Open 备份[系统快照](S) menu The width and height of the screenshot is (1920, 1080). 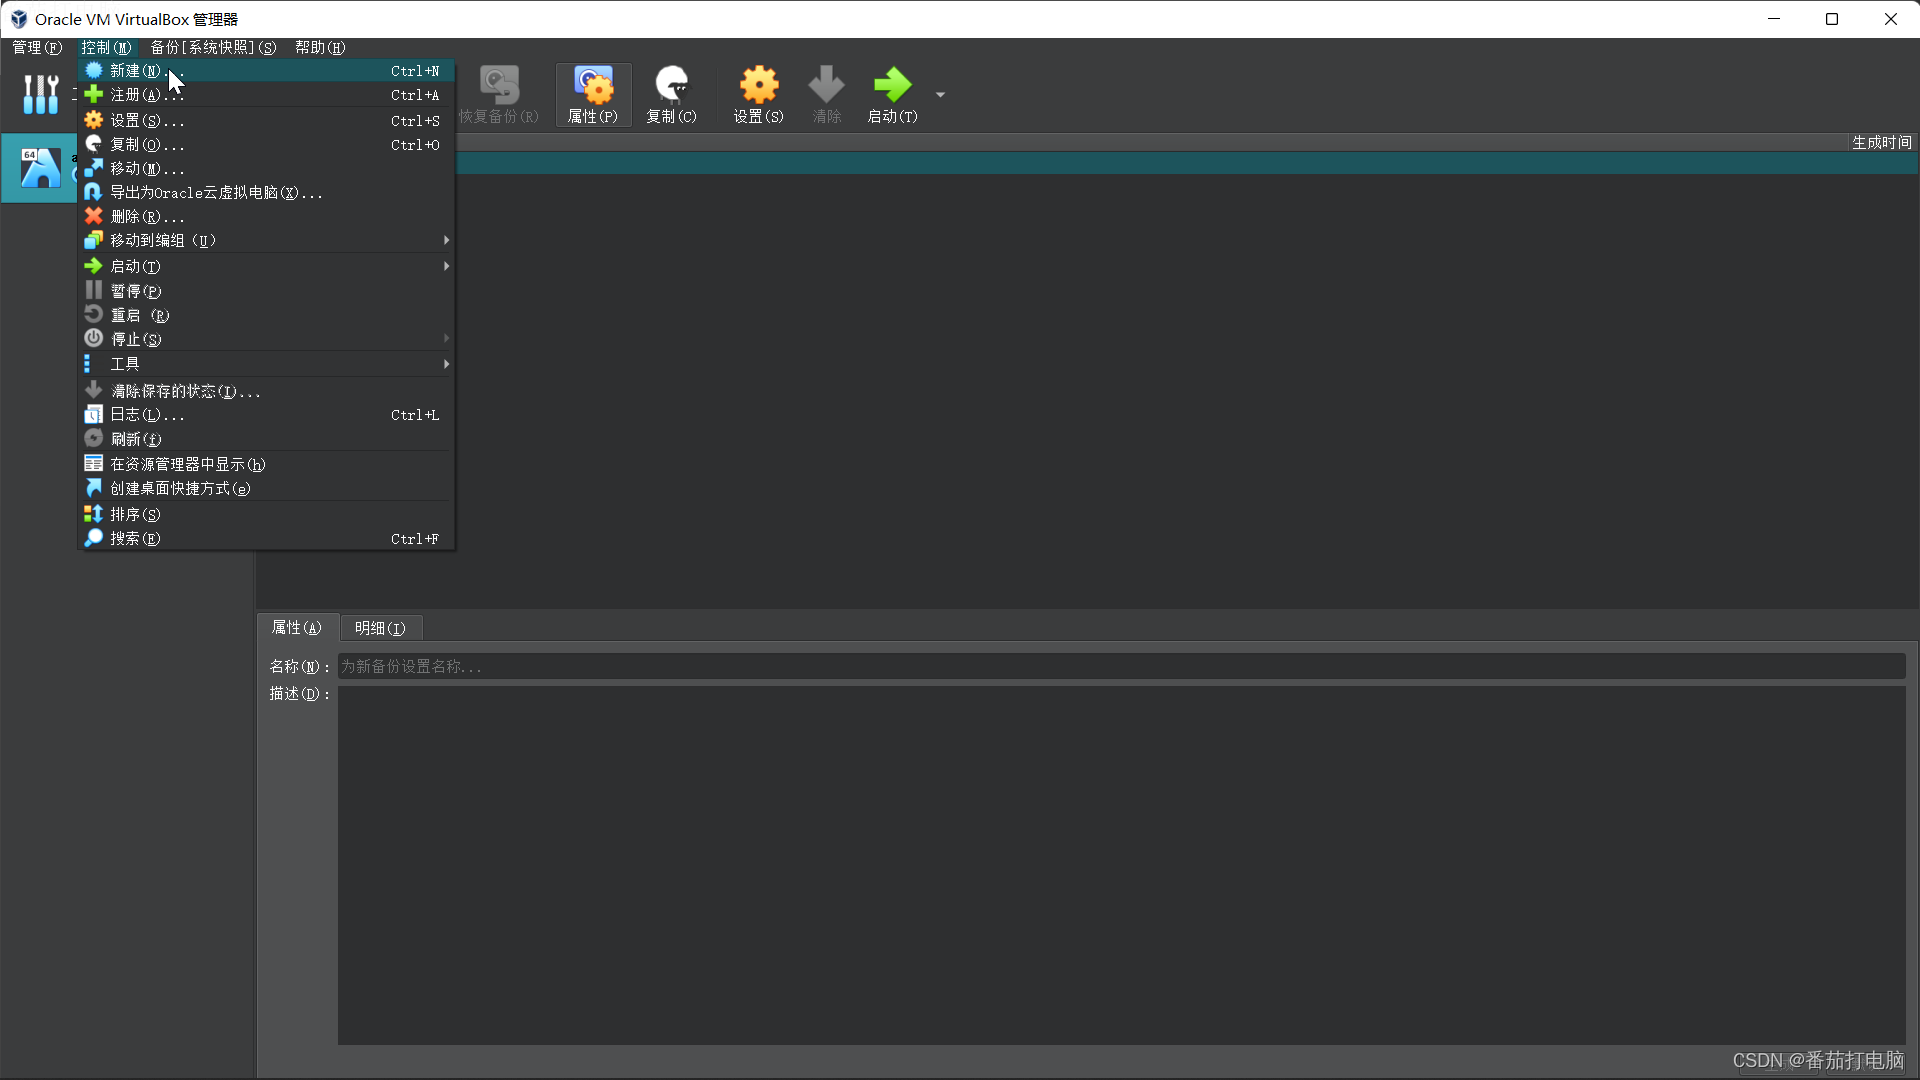click(x=213, y=47)
